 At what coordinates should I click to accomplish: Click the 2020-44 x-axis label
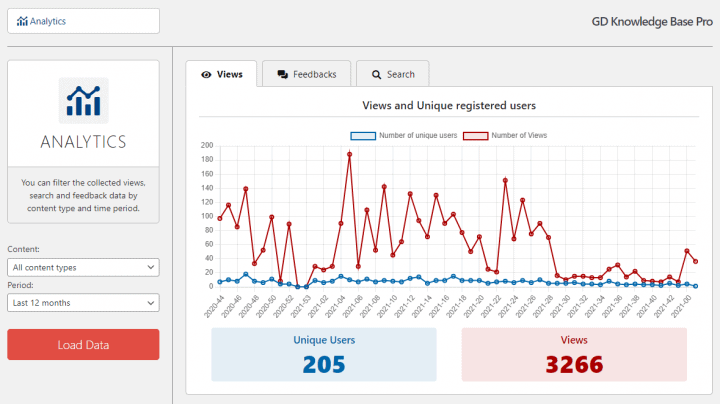point(214,307)
